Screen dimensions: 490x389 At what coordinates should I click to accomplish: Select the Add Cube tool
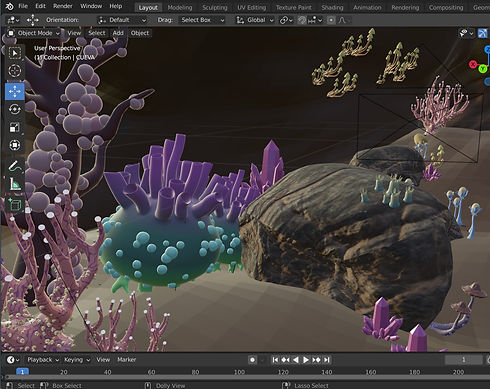click(15, 204)
